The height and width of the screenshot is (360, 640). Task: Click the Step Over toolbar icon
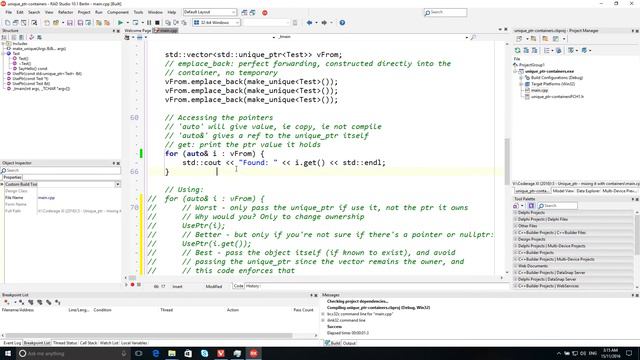(x=176, y=23)
